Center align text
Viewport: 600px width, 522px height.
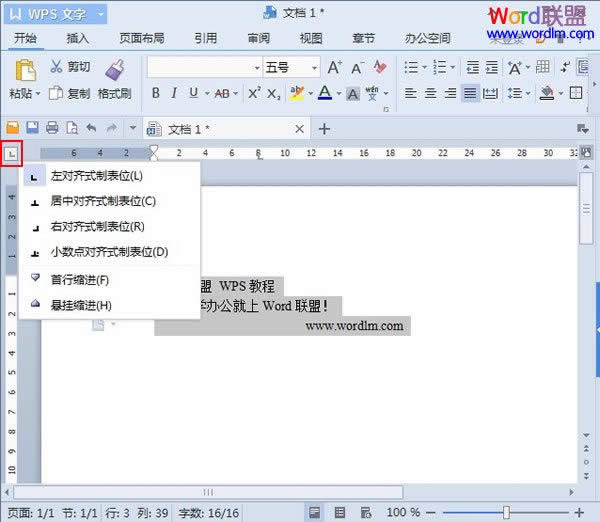(x=430, y=93)
